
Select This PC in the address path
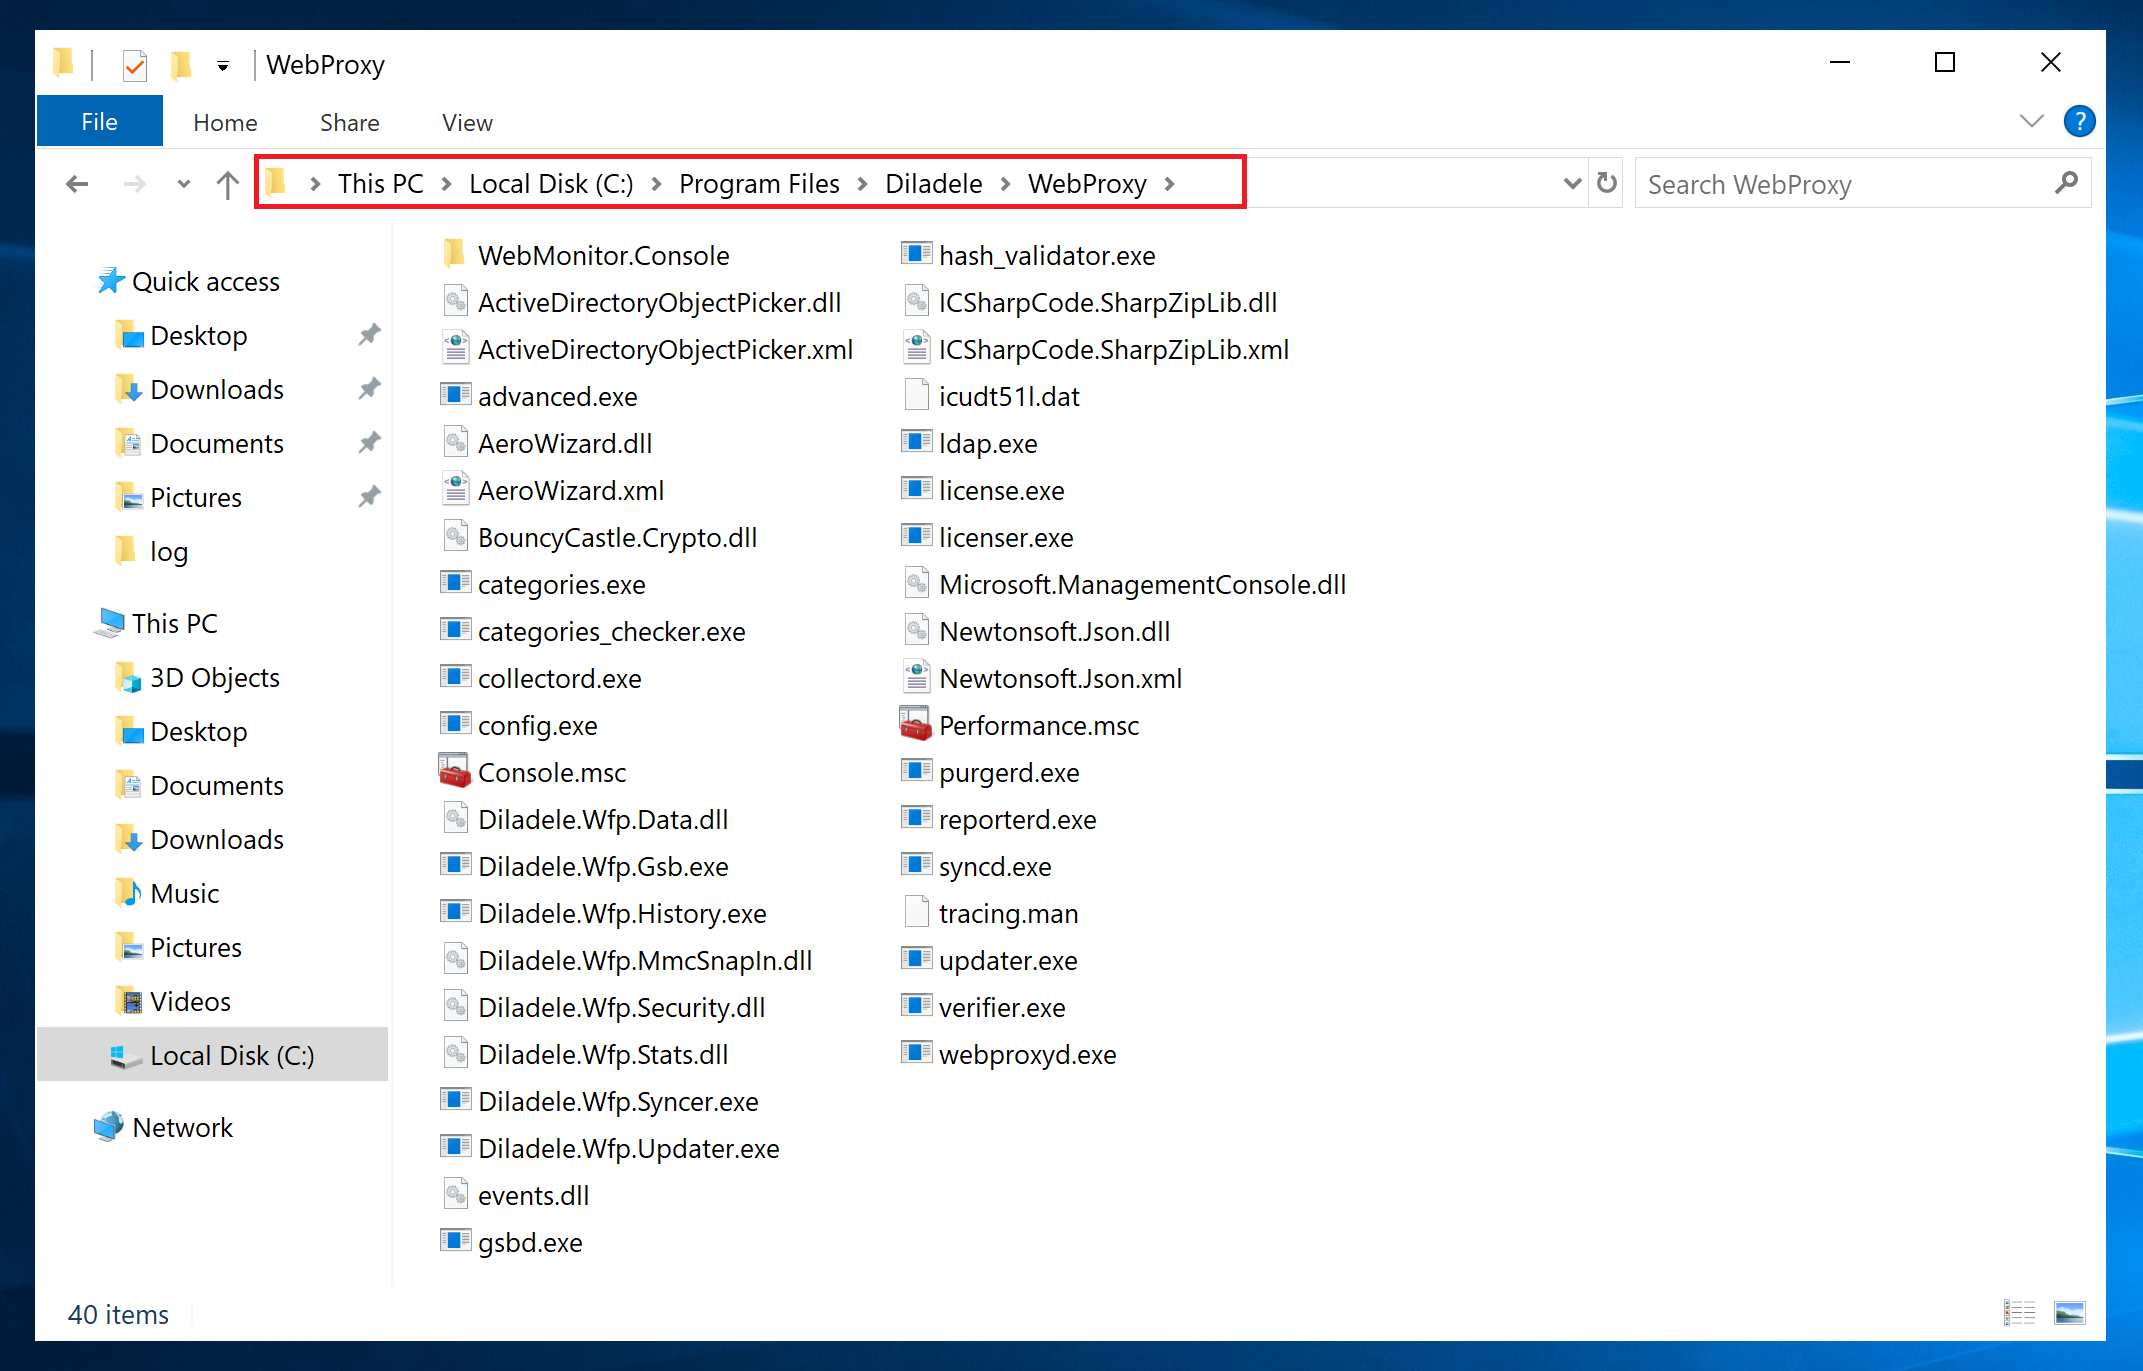pos(380,184)
